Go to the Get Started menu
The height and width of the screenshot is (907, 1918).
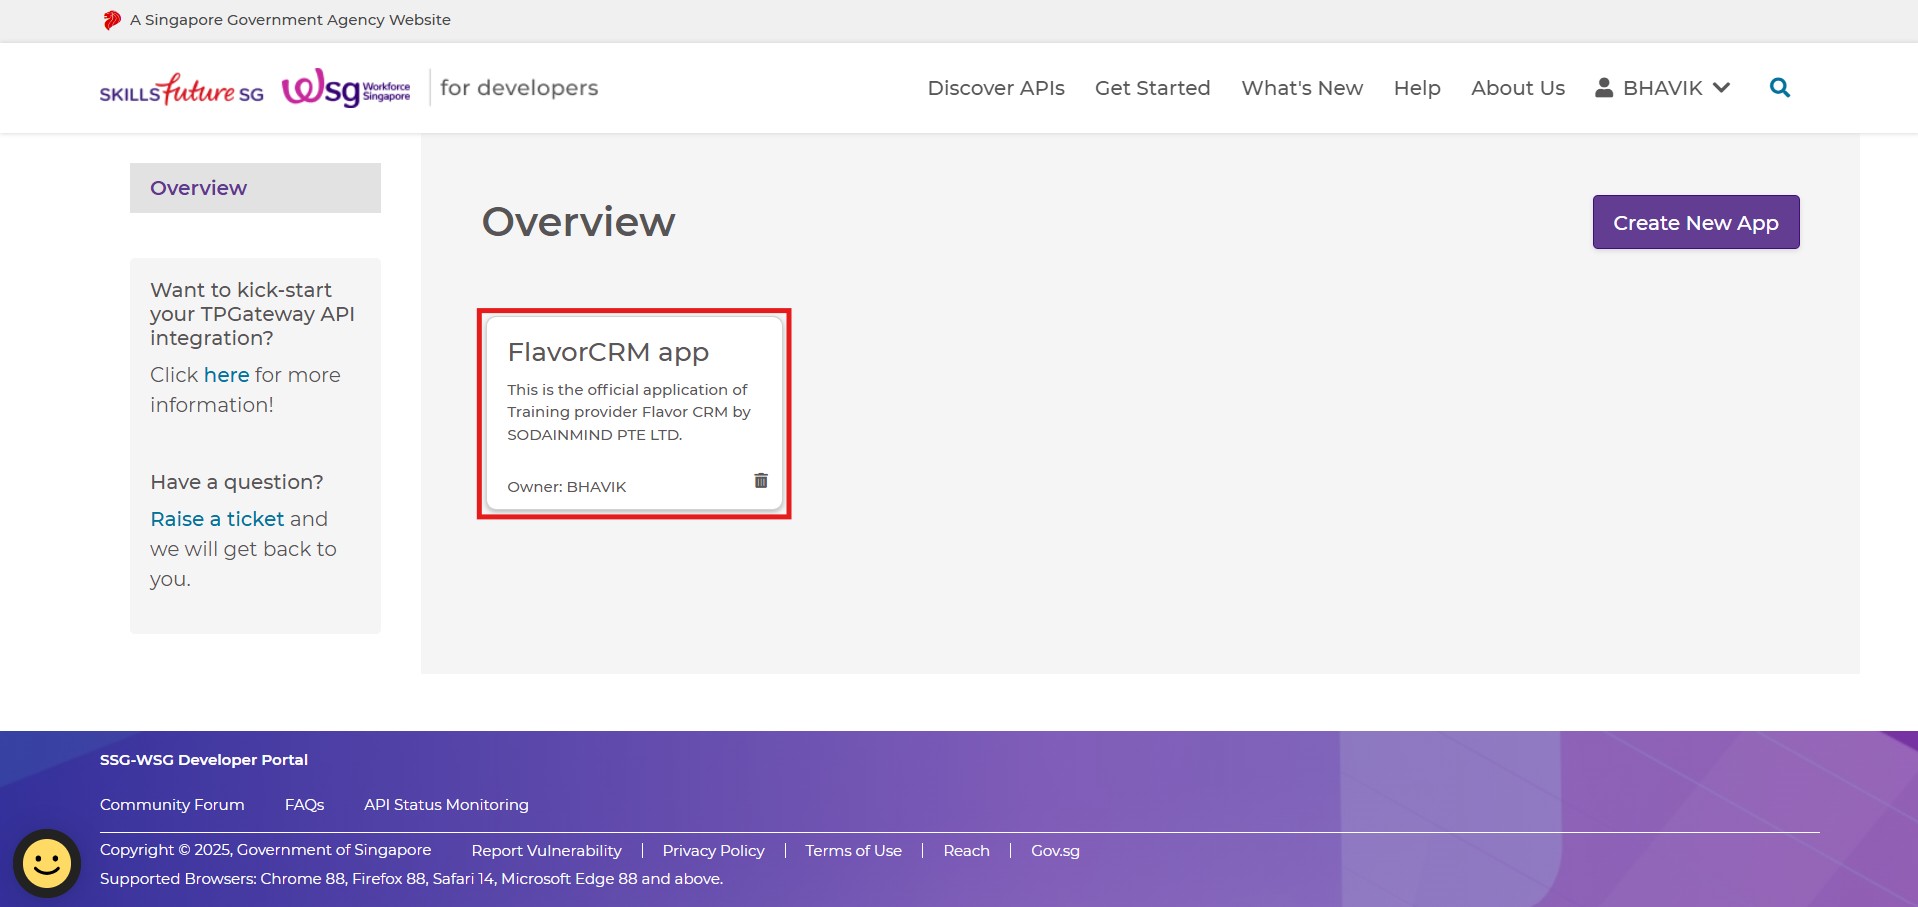(1152, 88)
